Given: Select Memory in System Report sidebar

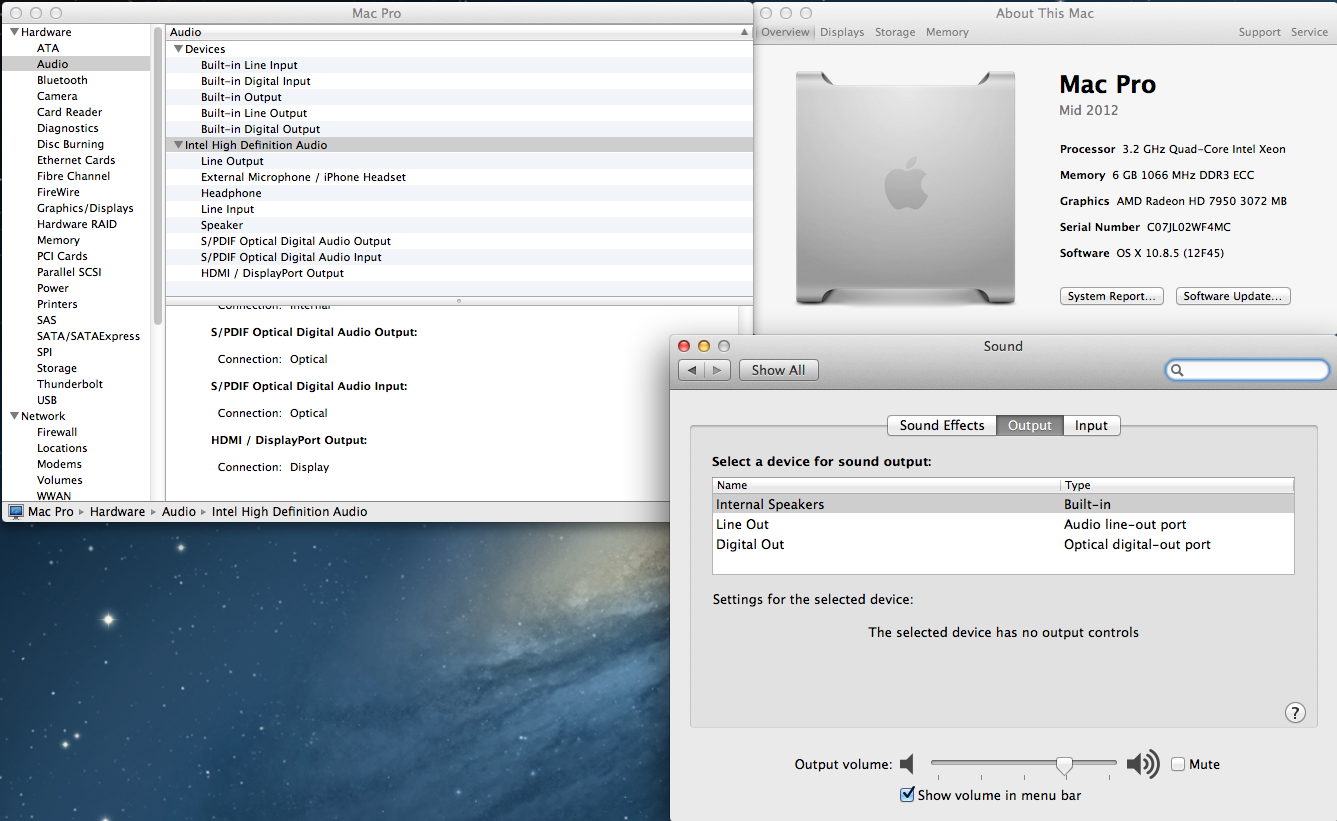Looking at the screenshot, I should 58,240.
